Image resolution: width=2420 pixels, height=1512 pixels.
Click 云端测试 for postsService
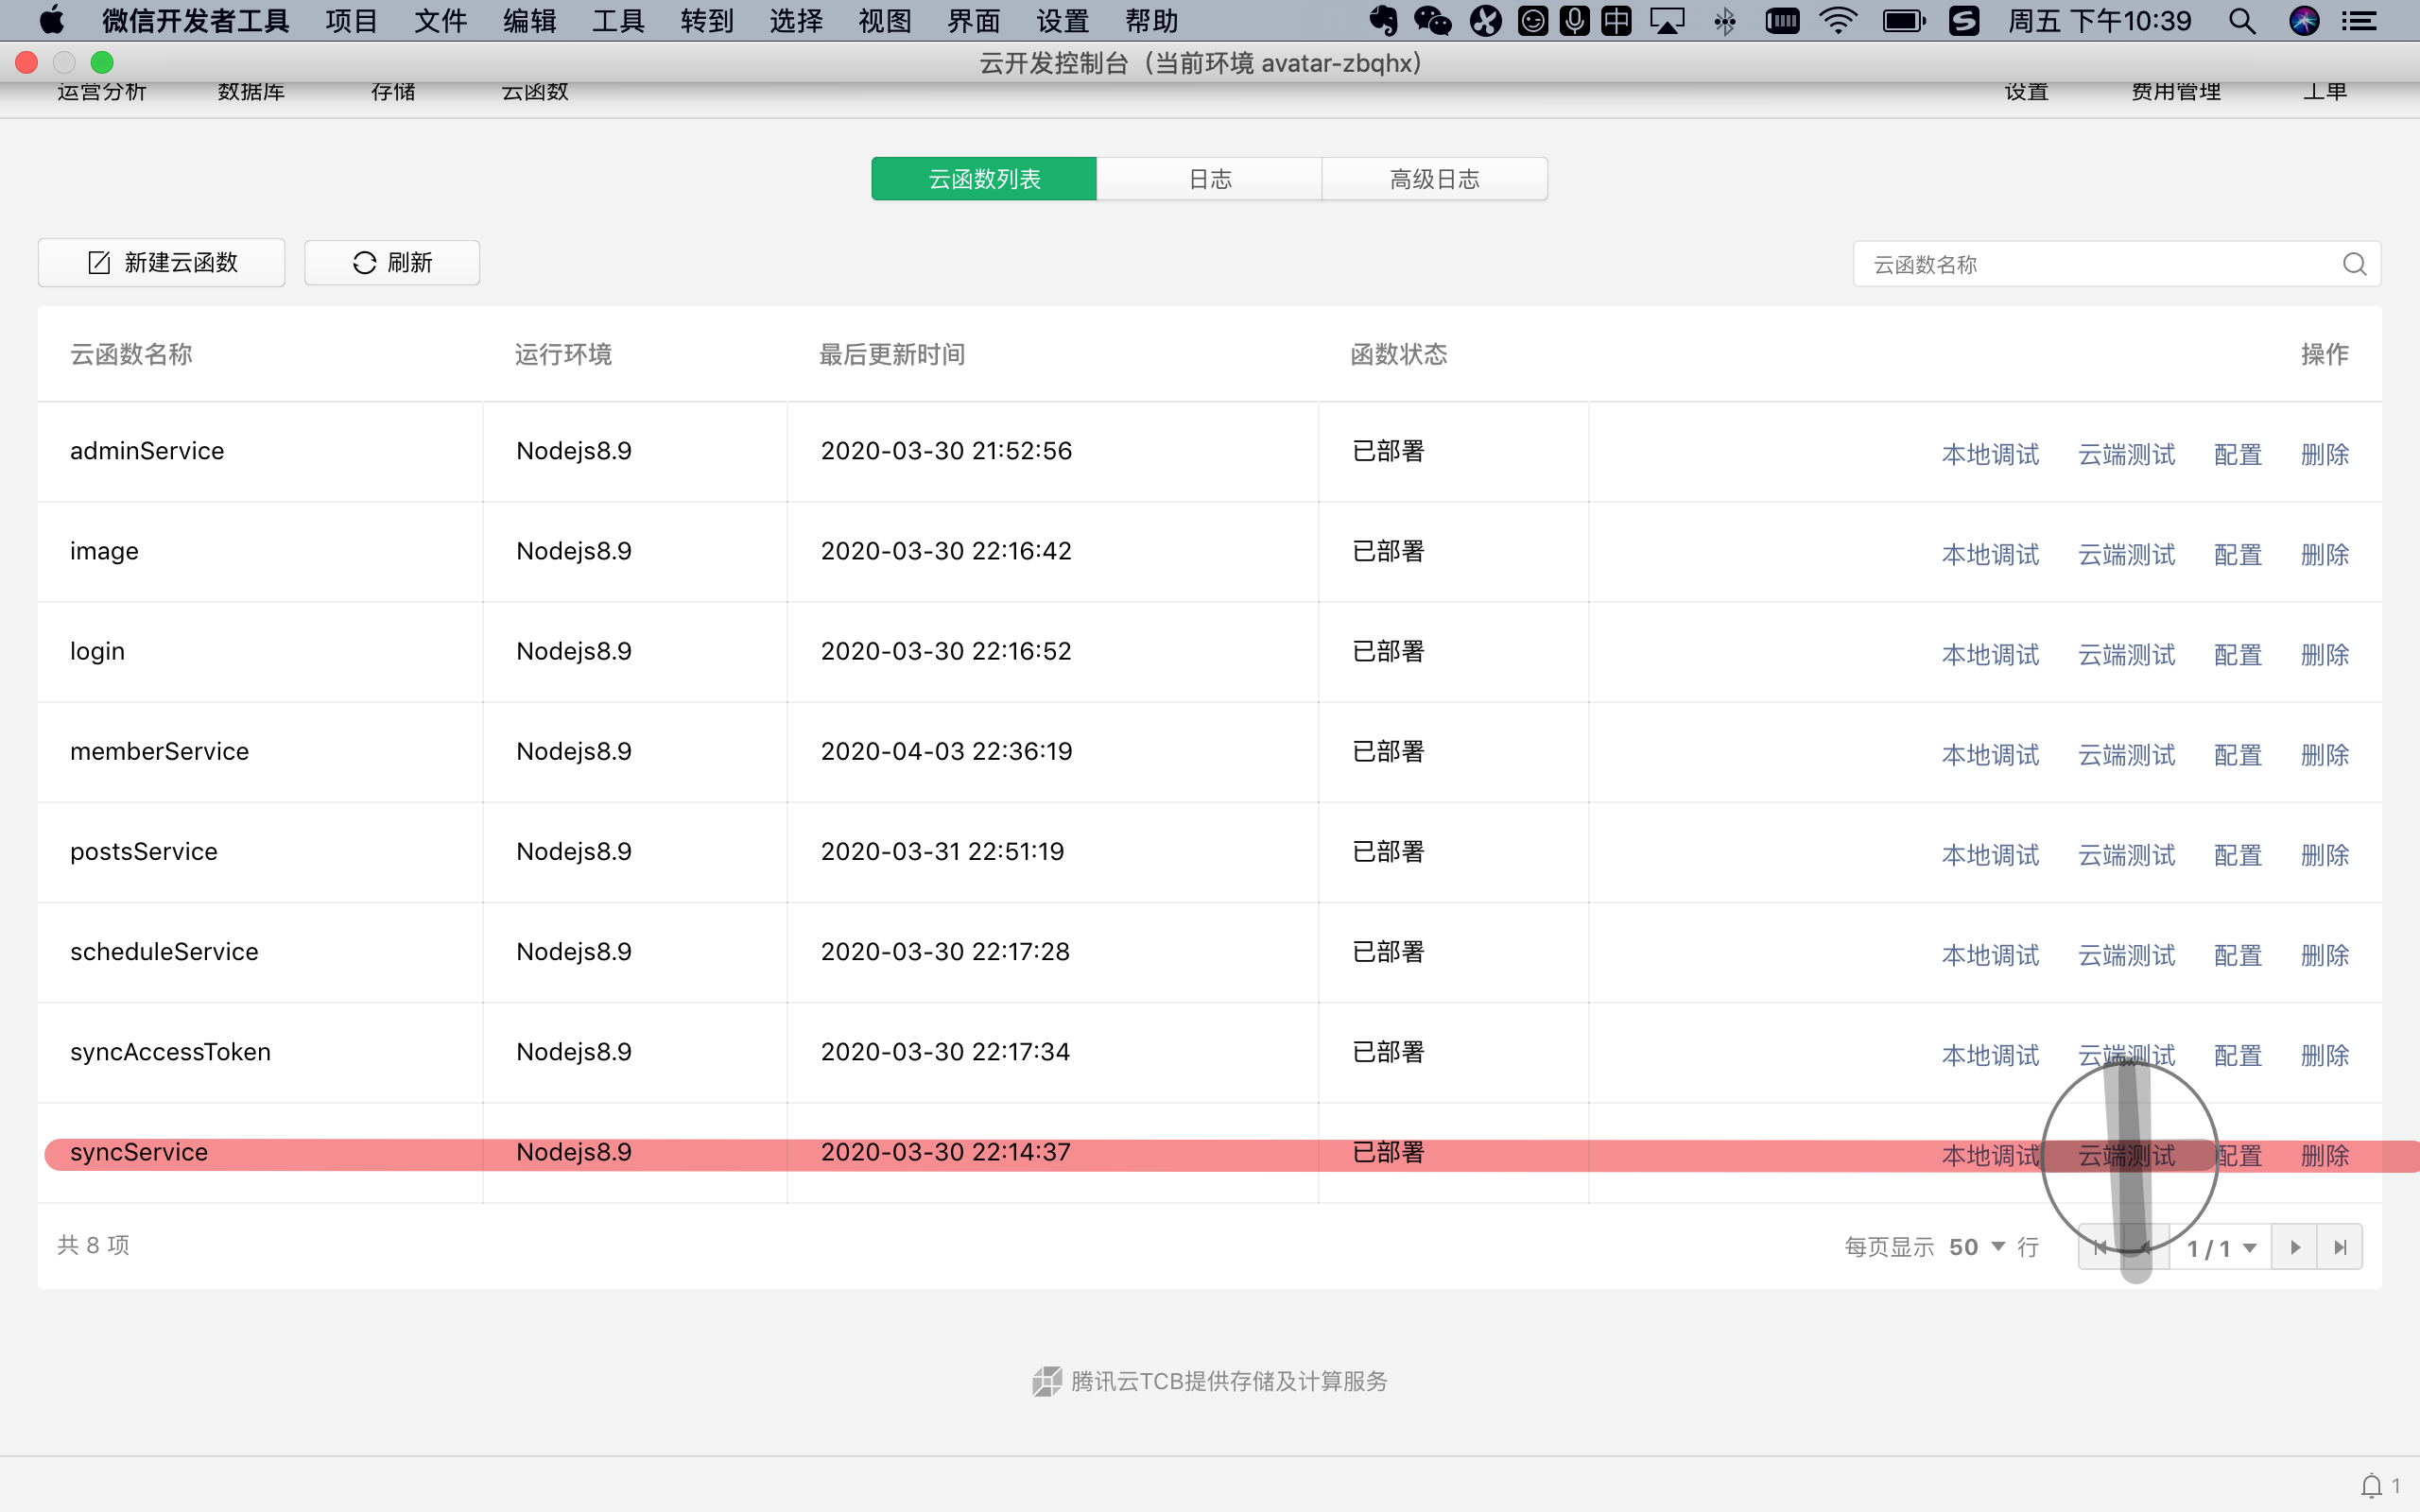coord(2126,854)
